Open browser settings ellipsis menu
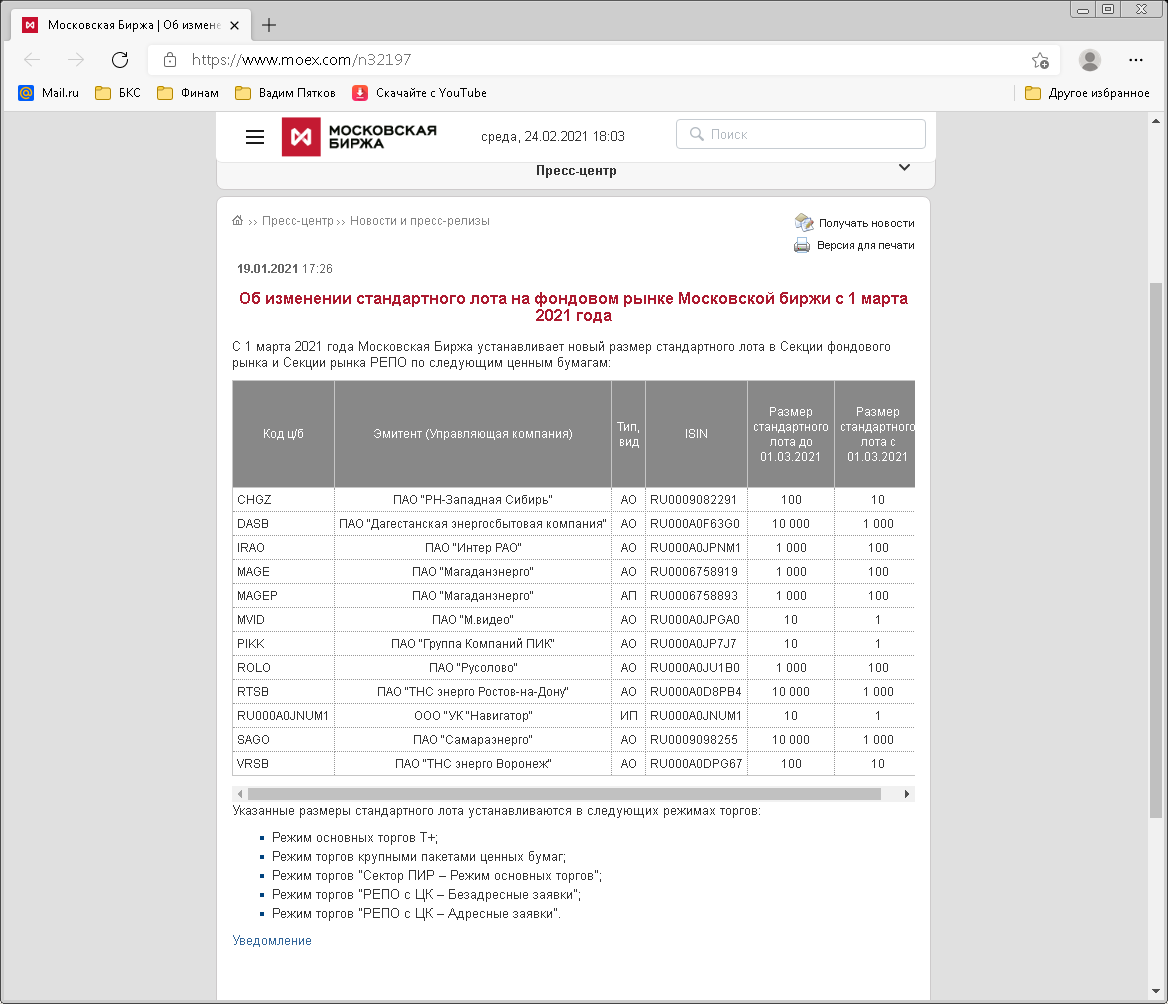 (1135, 60)
